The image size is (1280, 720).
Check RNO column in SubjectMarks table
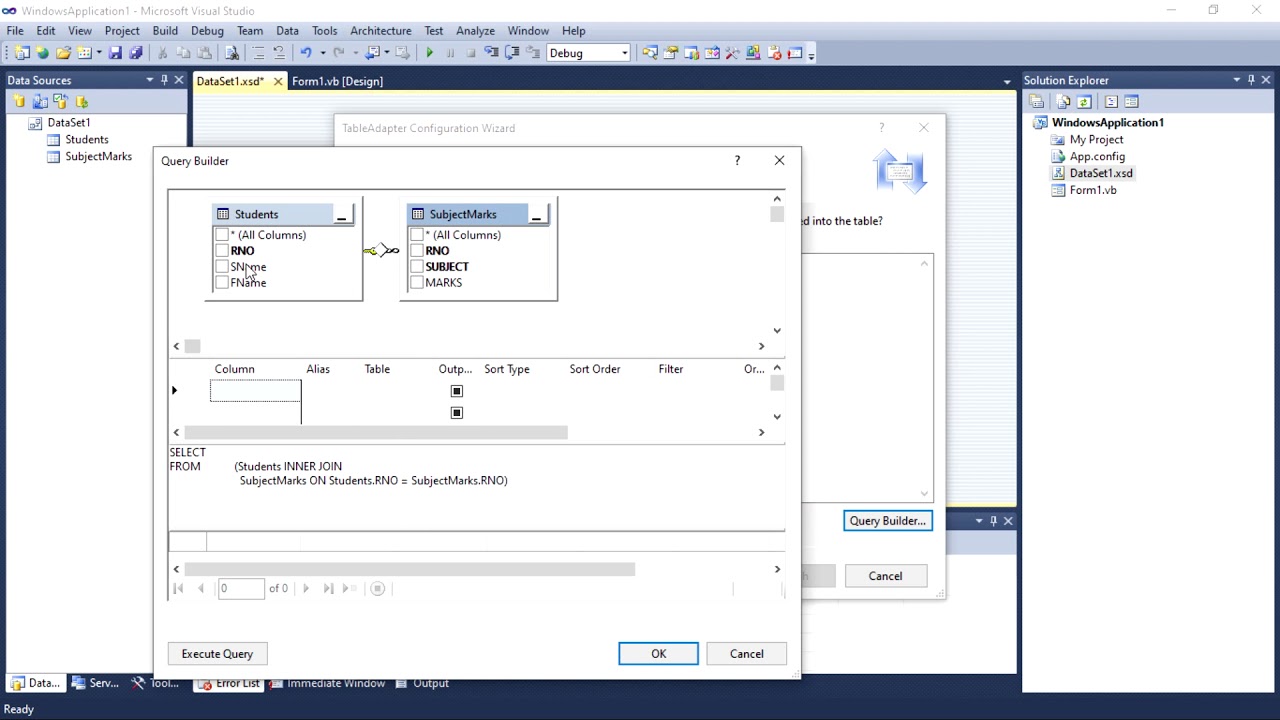[x=417, y=251]
